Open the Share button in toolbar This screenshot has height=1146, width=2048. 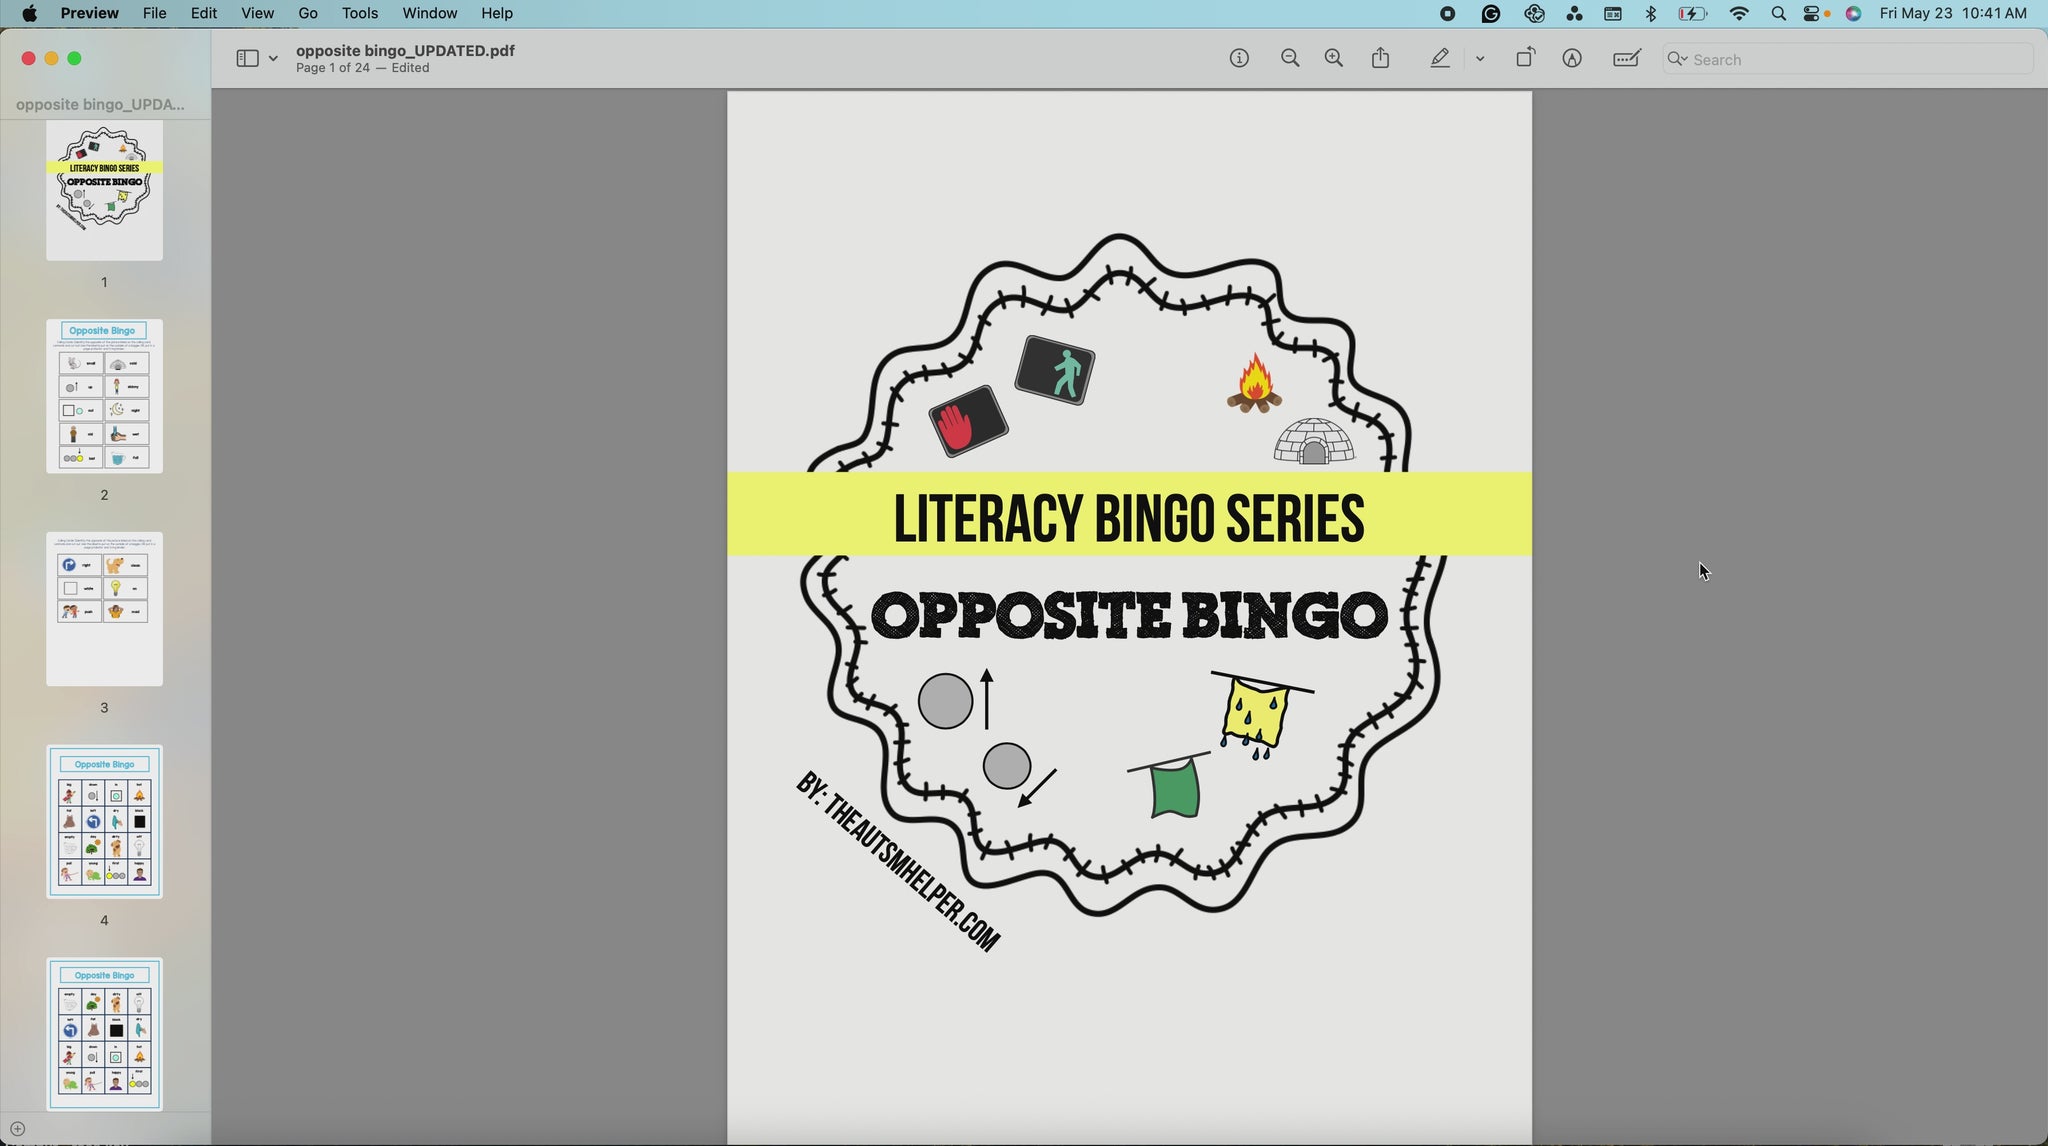[1381, 58]
